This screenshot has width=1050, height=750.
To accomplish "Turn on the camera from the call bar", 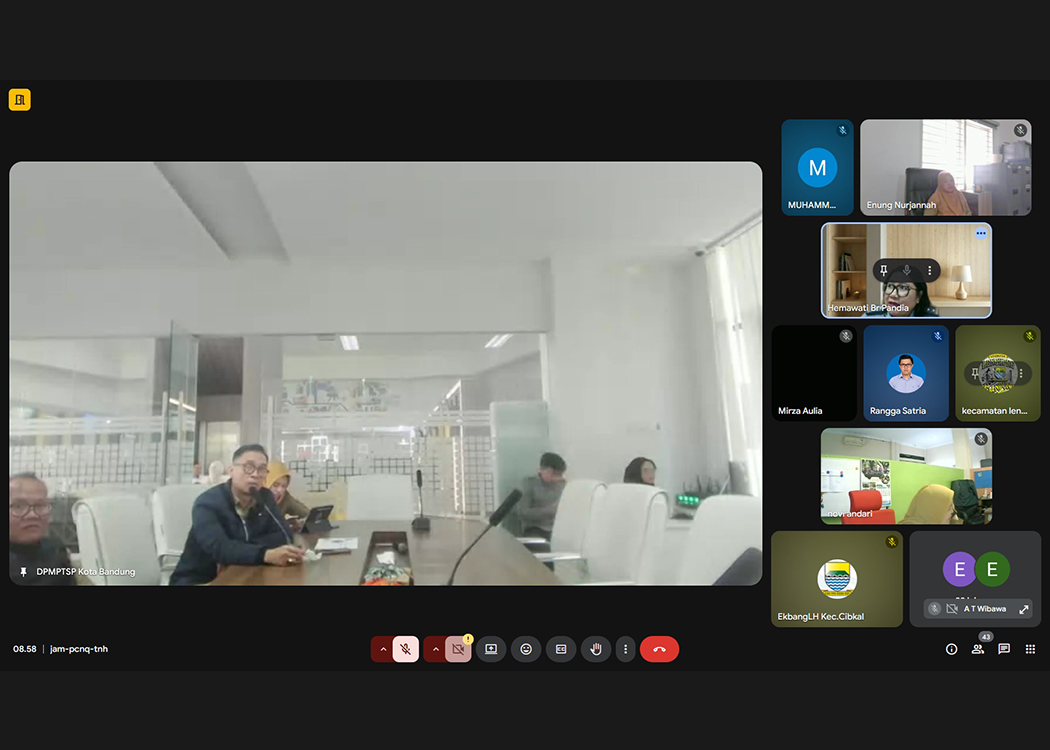I will pyautogui.click(x=458, y=649).
